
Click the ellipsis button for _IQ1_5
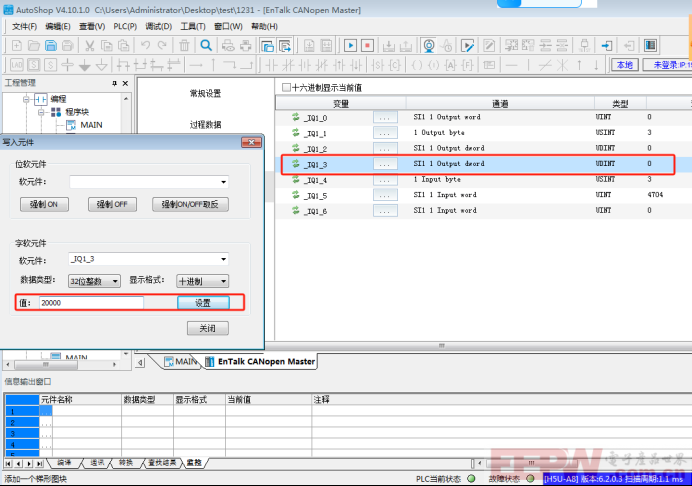click(385, 195)
